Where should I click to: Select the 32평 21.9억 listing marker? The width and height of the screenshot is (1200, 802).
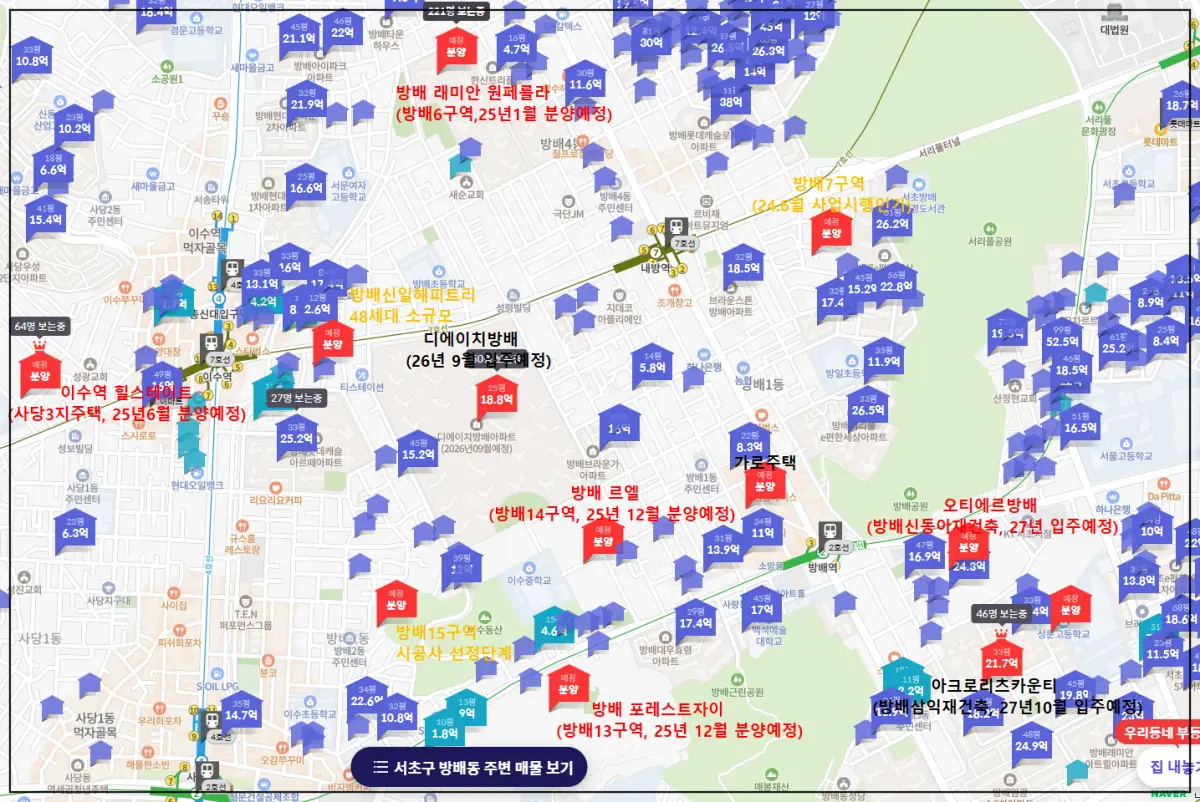click(307, 103)
